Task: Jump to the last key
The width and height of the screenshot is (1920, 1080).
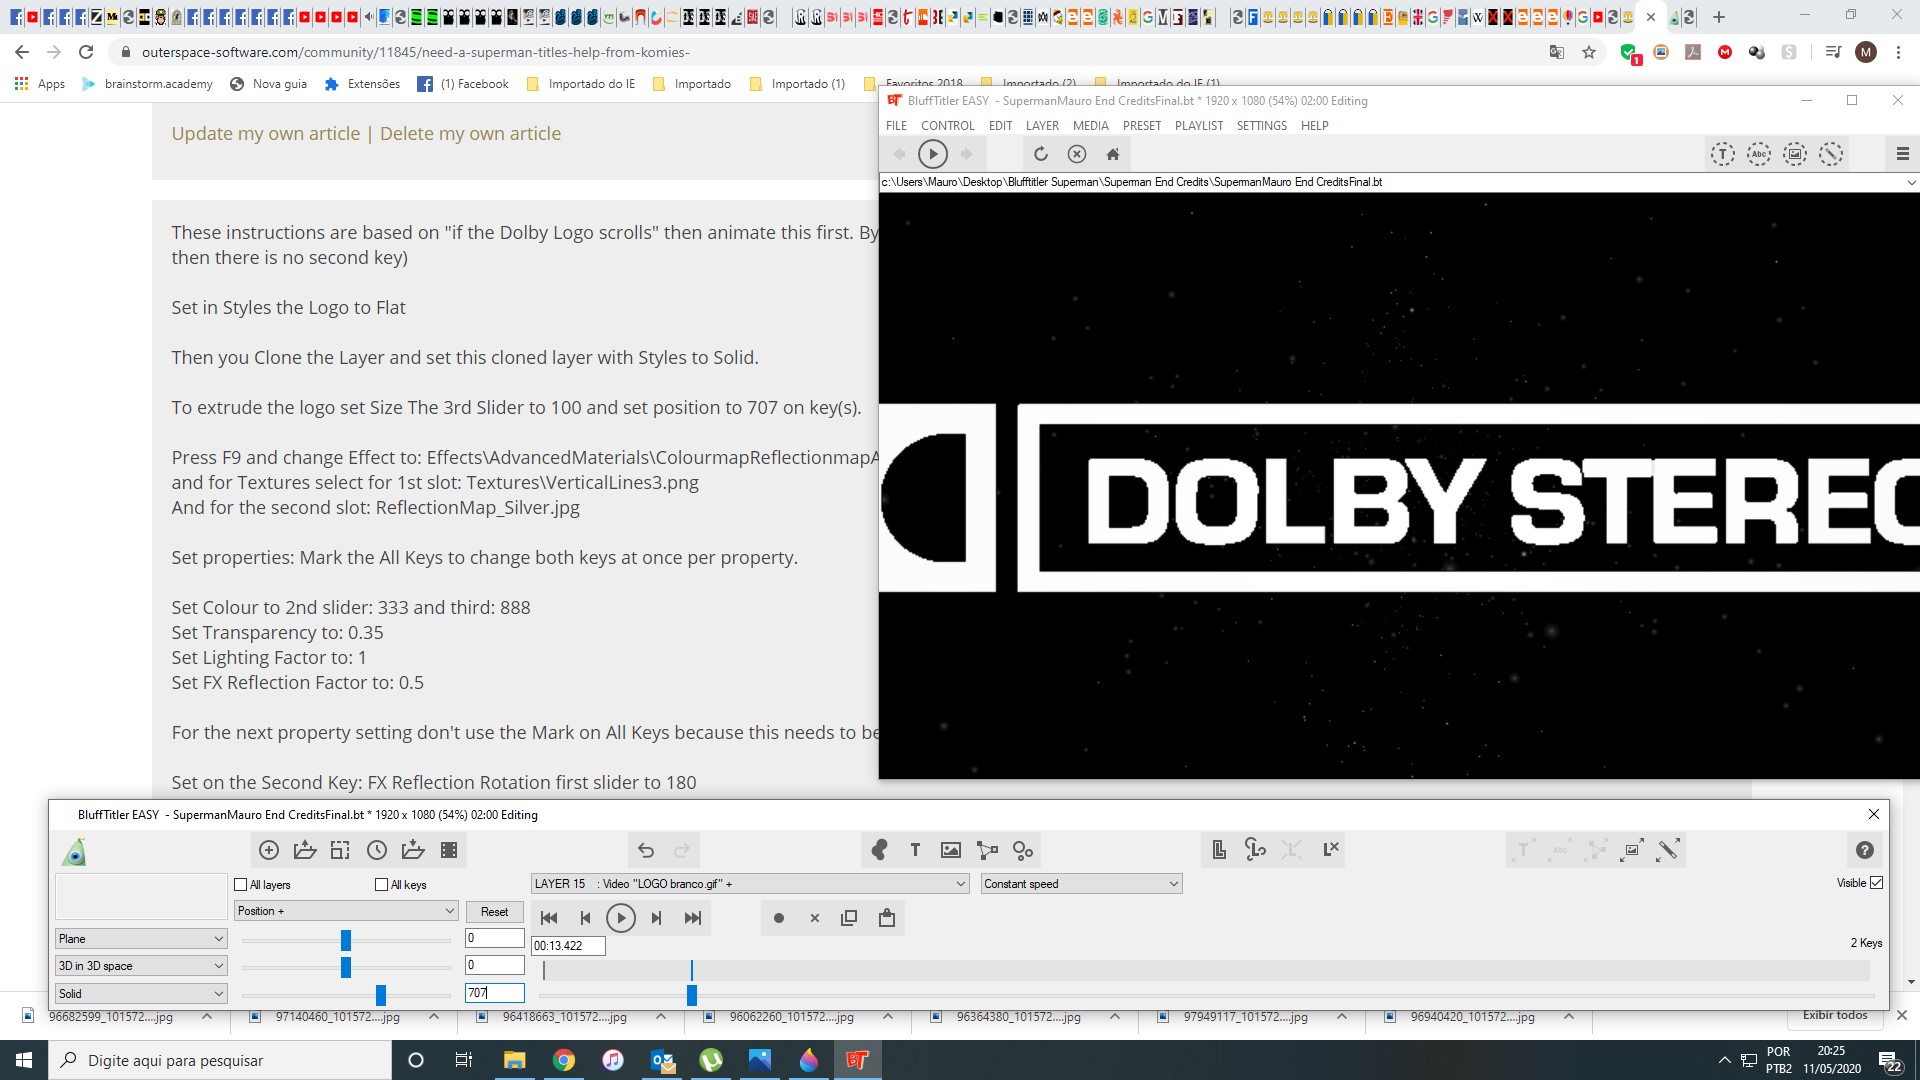Action: (x=692, y=918)
